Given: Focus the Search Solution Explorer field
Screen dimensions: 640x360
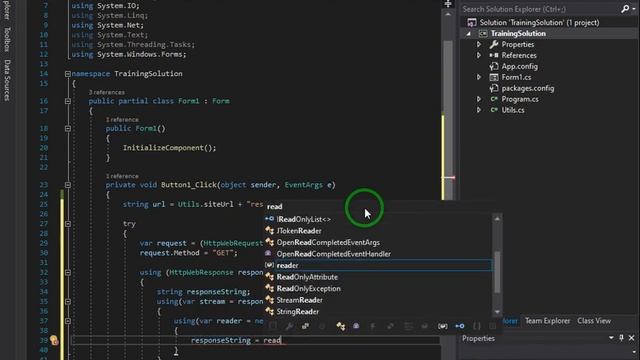Looking at the screenshot, I should click(541, 9).
